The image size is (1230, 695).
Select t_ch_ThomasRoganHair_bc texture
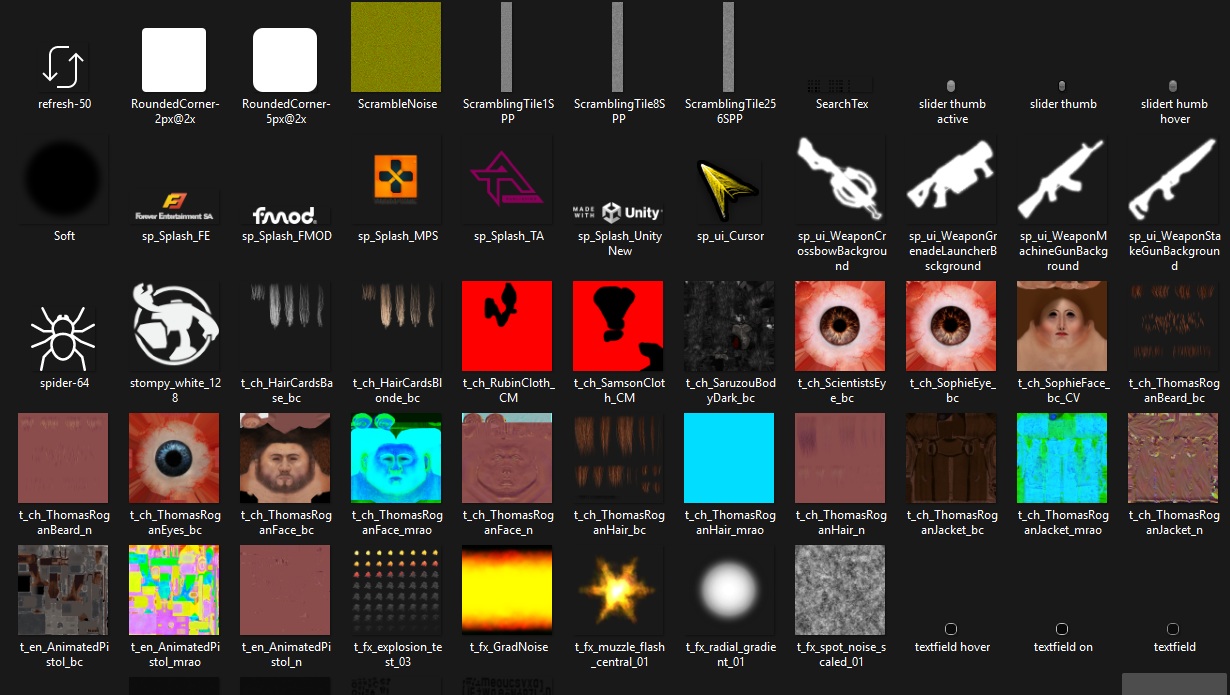coord(618,458)
